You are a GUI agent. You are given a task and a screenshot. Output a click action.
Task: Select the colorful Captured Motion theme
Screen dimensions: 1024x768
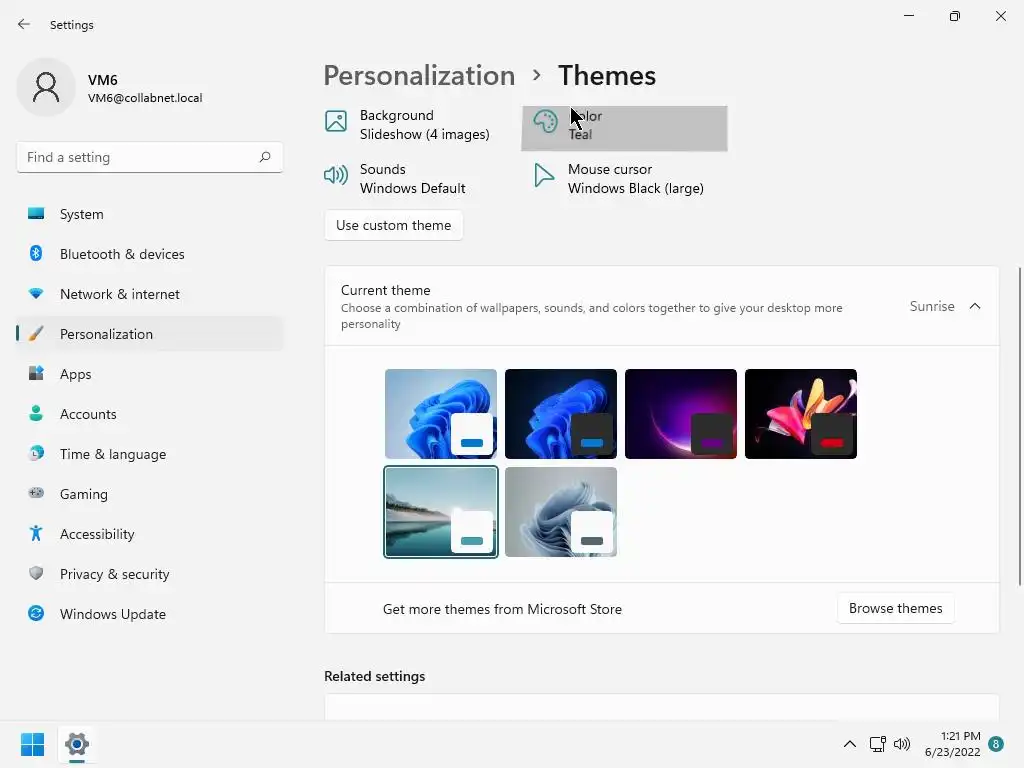pos(801,414)
